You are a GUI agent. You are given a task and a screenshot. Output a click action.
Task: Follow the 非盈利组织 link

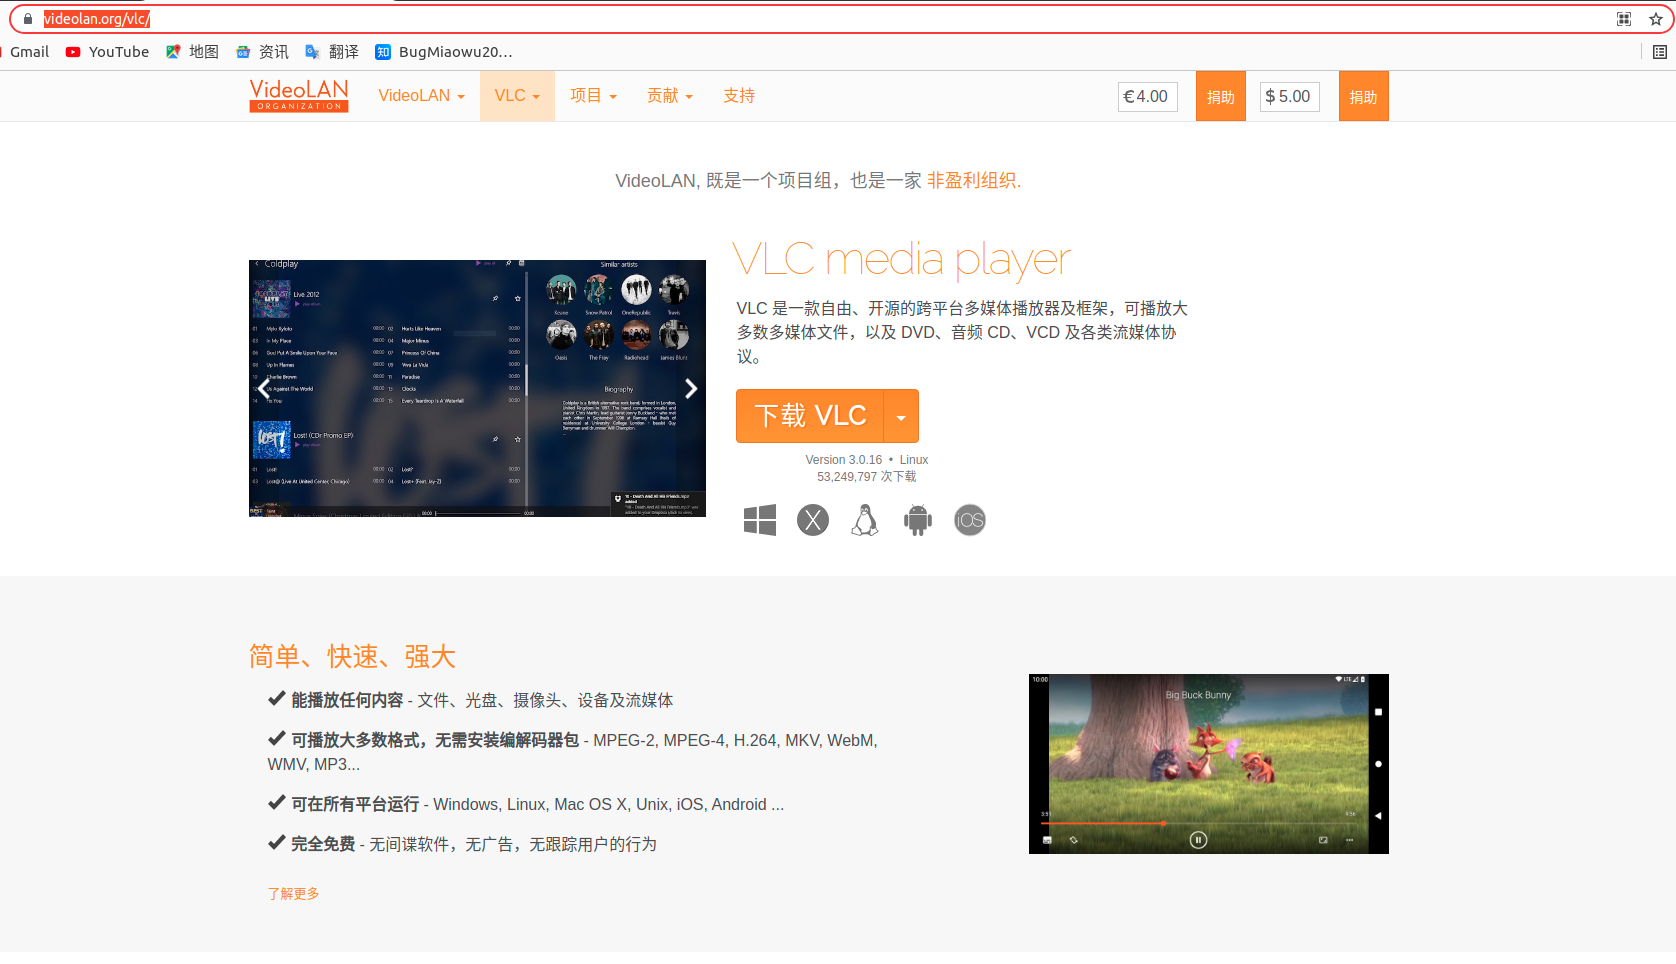(974, 181)
